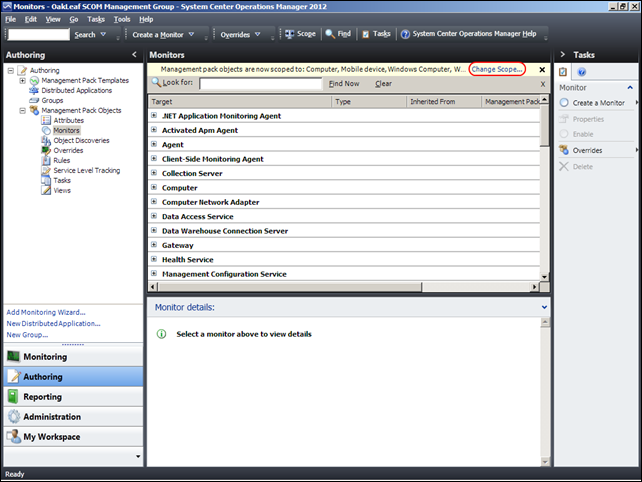
Task: Click New Distributed Application link
Action: (53, 324)
